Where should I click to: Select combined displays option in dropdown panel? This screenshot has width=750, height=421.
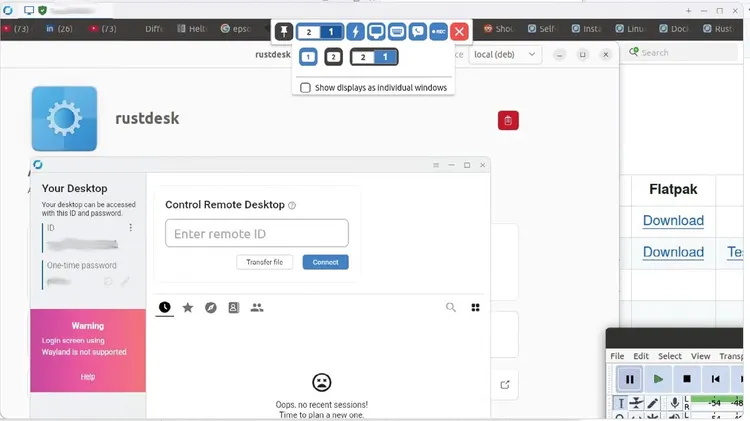coord(374,57)
